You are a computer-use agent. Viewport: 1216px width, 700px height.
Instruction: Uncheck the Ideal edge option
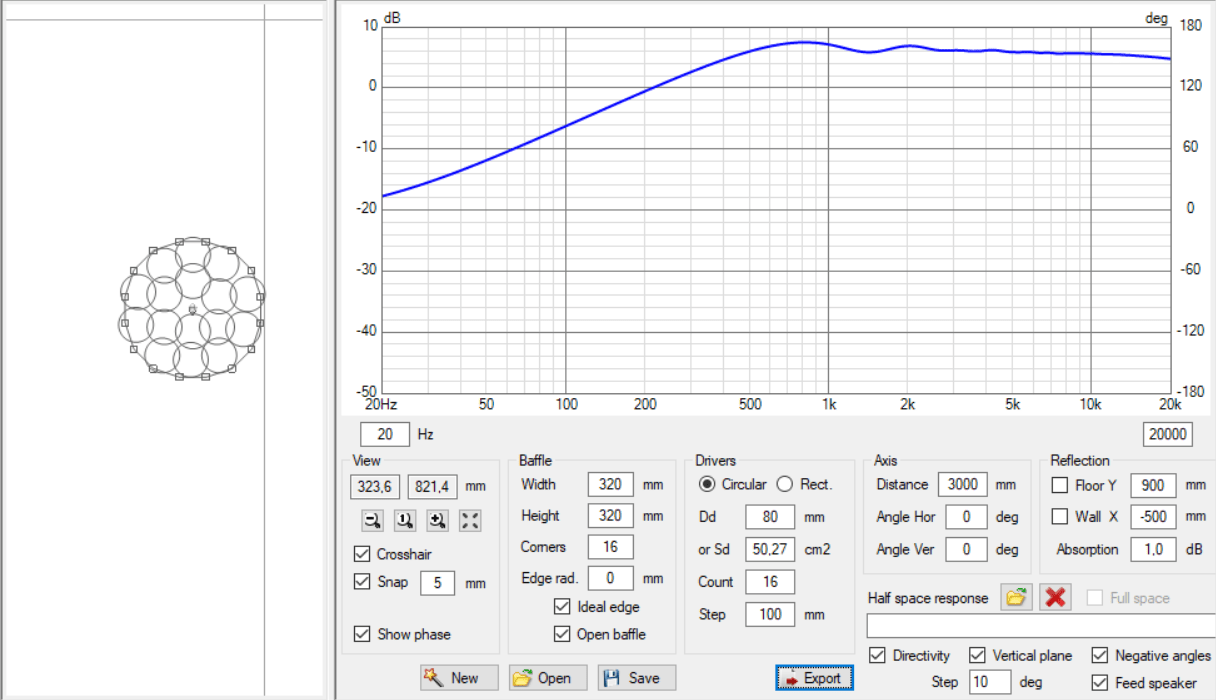tap(562, 607)
